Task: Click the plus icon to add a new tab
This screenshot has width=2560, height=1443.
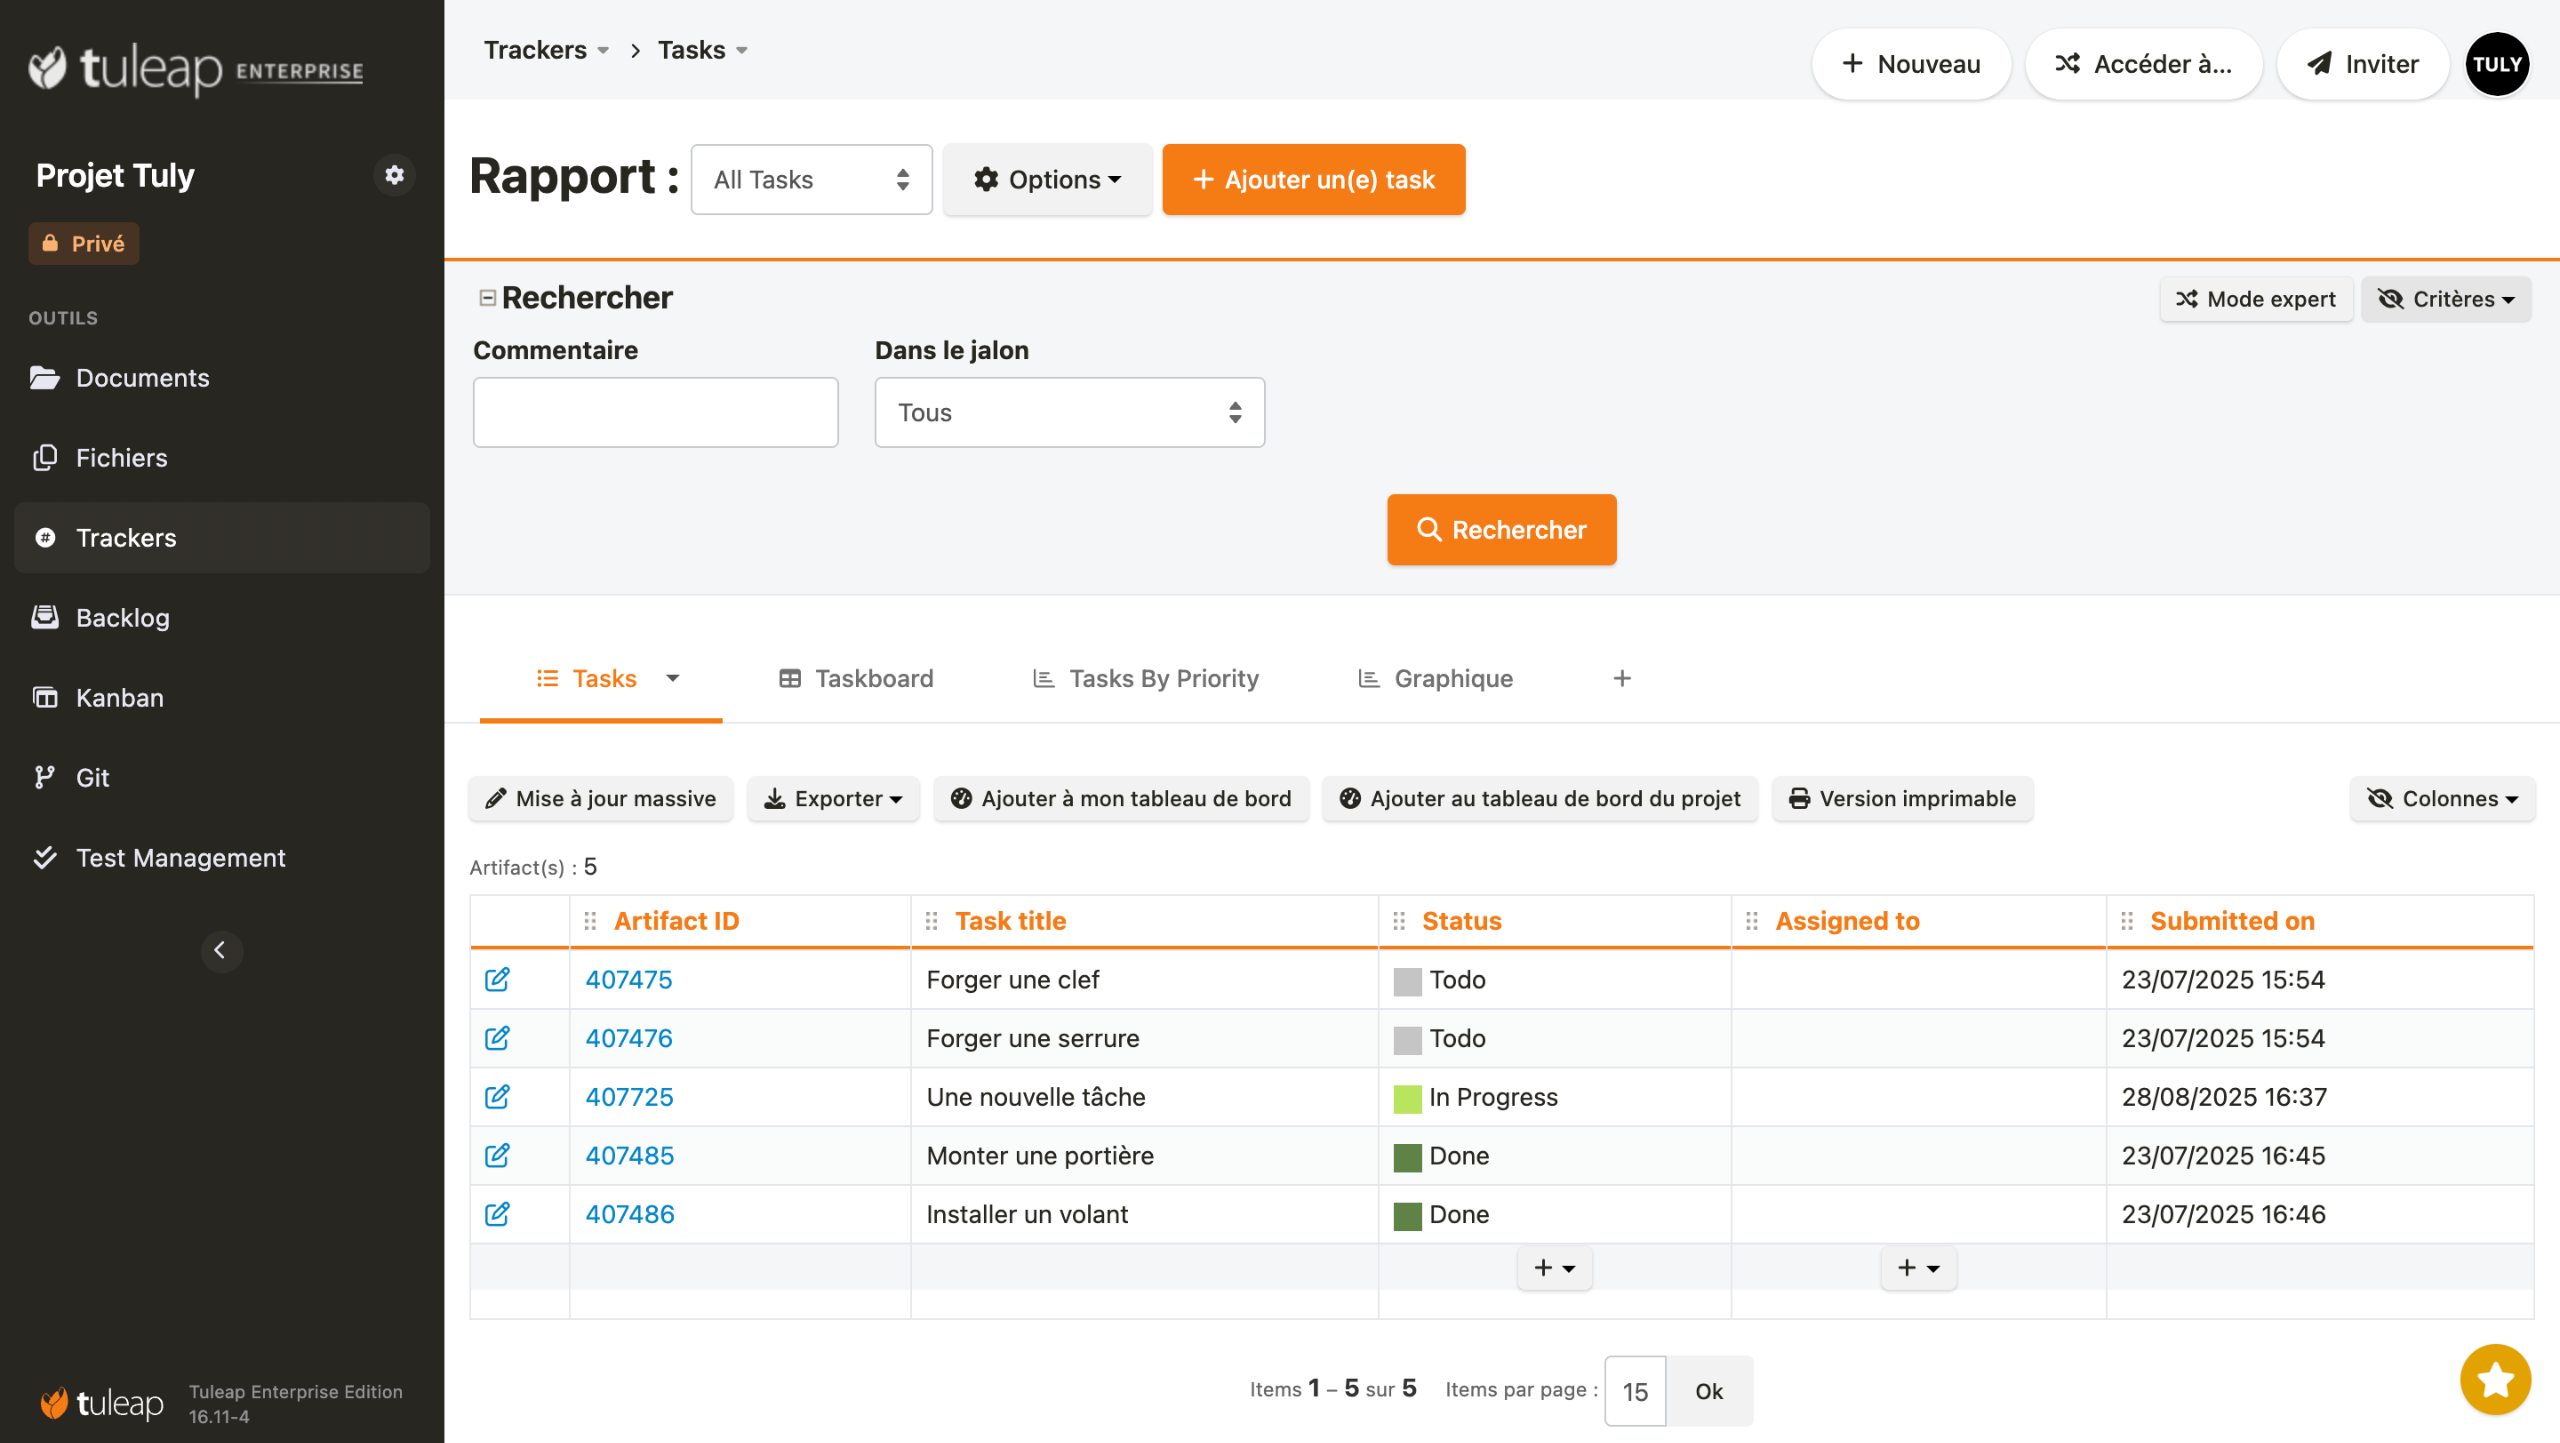Action: click(1621, 678)
